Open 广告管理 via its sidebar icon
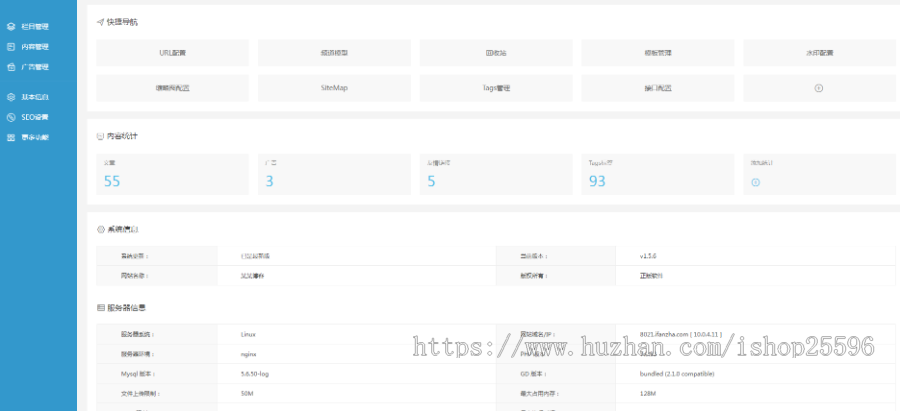The image size is (900, 411). click(x=10, y=67)
